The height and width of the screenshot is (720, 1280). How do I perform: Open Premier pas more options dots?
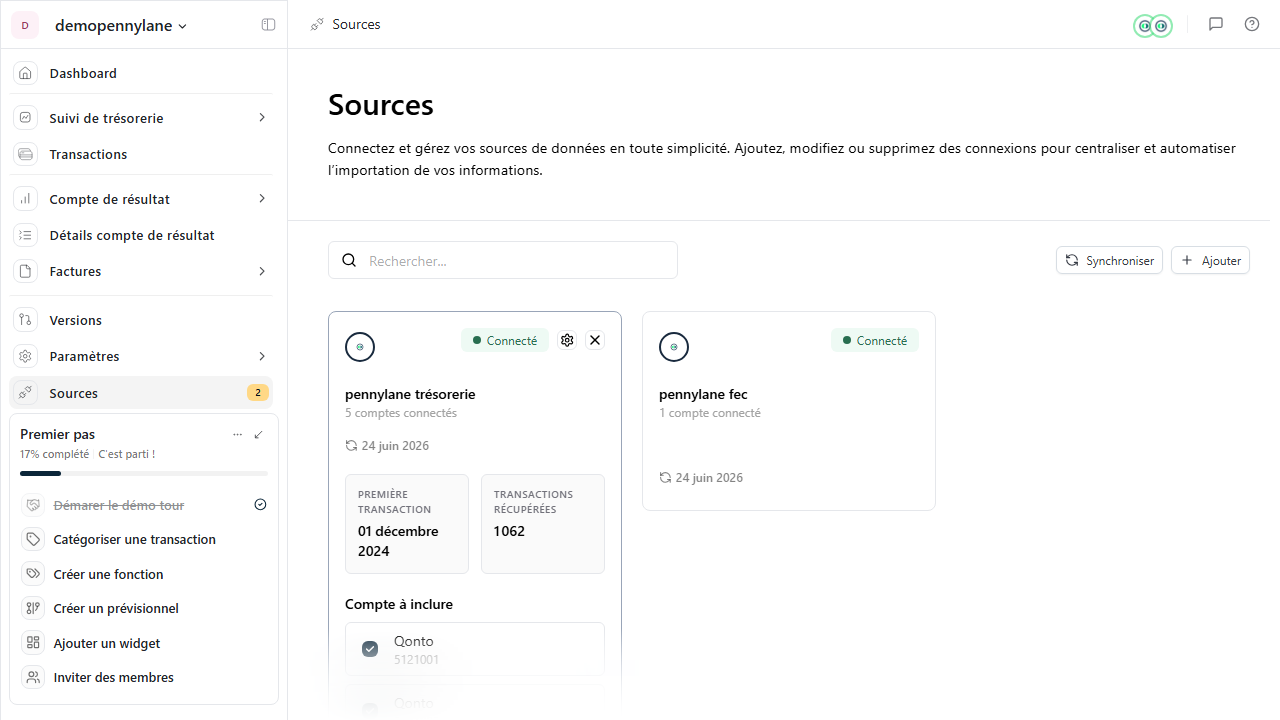tap(237, 435)
